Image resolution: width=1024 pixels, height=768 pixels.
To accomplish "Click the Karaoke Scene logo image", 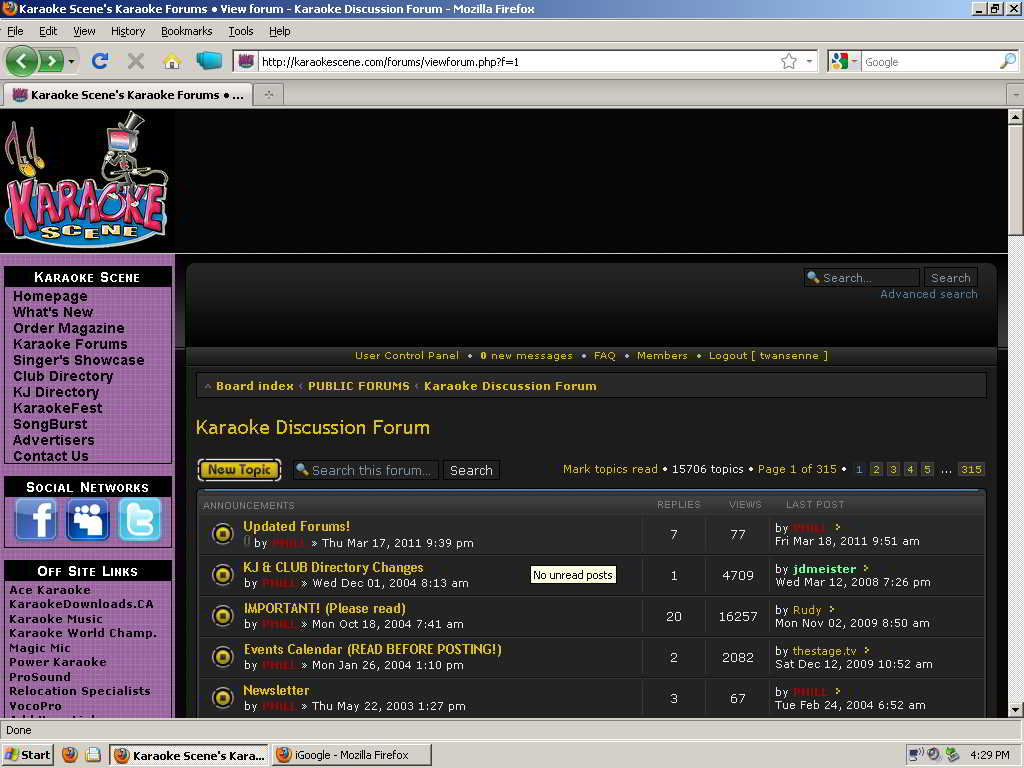I will tap(87, 181).
